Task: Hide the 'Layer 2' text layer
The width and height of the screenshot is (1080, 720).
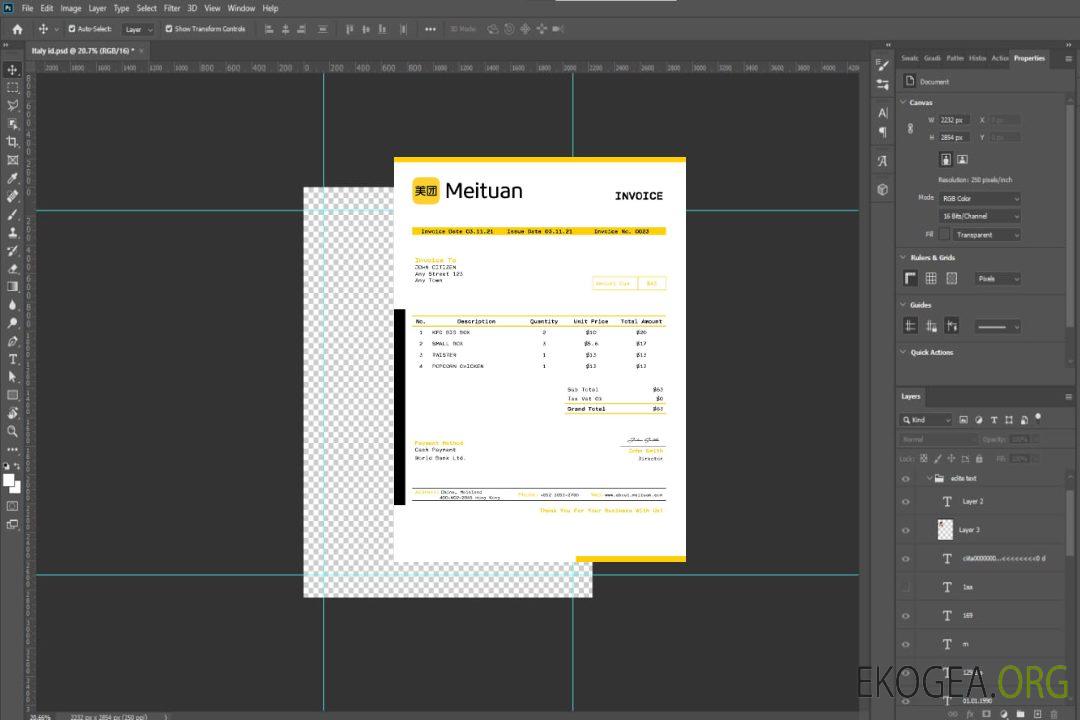Action: (x=906, y=502)
